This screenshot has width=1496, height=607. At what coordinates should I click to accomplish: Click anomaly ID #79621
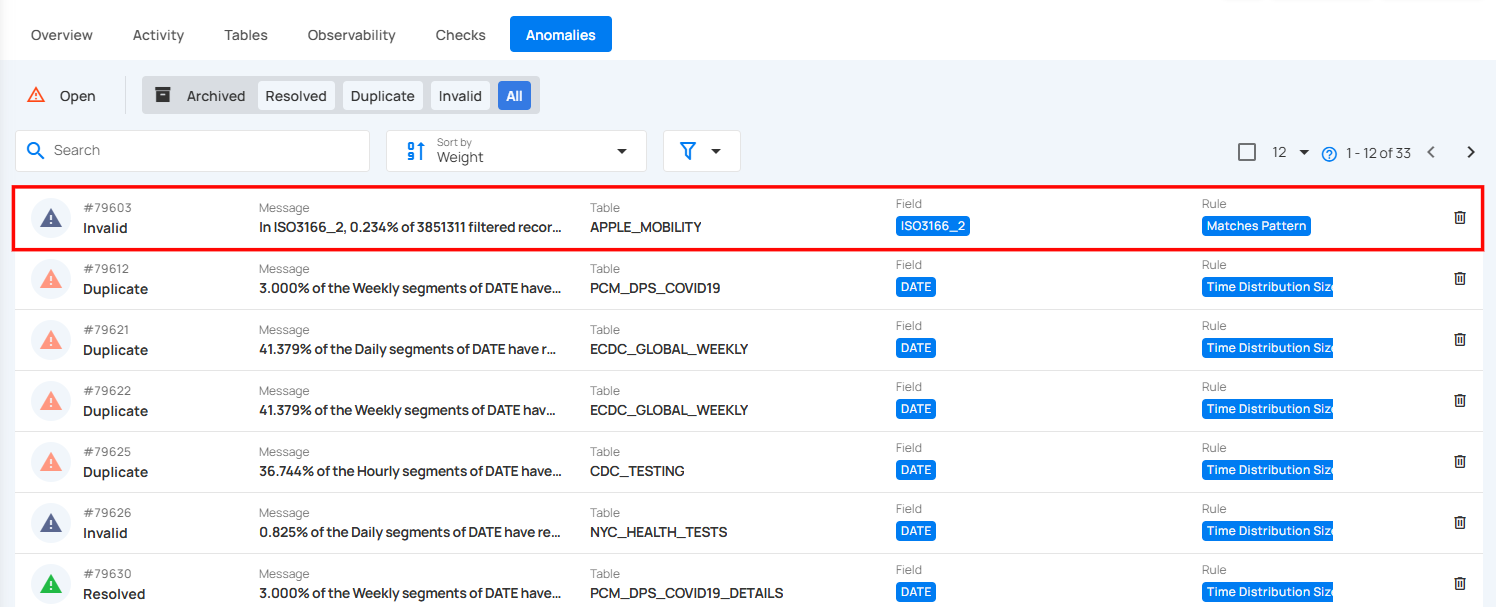tap(106, 330)
